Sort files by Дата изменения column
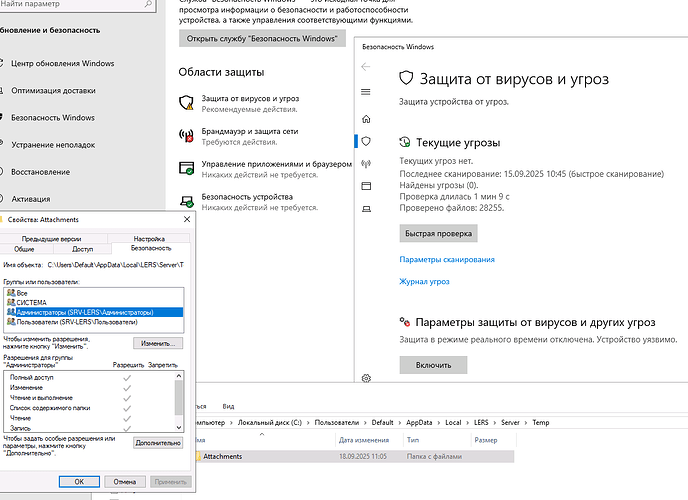This screenshot has height=500, width=688. pos(365,440)
